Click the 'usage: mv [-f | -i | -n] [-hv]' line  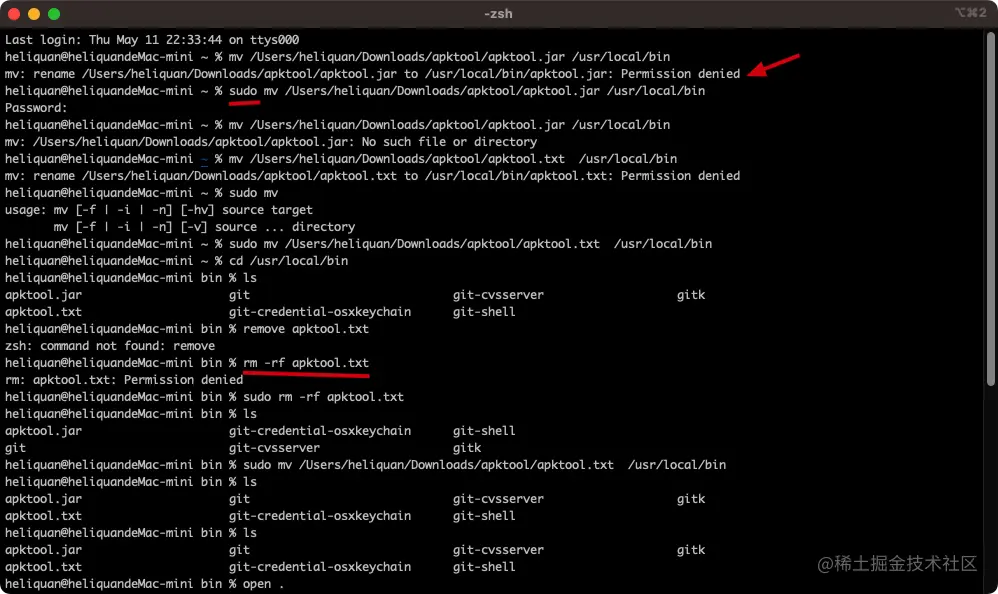pyautogui.click(x=158, y=210)
